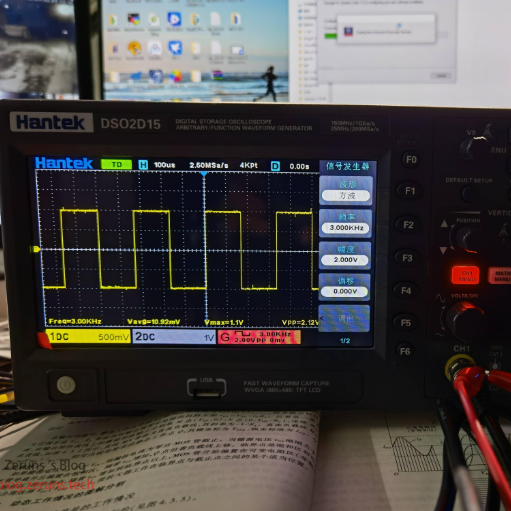Screen dimensions: 511x511
Task: Select the yellow channel 1 ground level marker
Action: coord(35,249)
